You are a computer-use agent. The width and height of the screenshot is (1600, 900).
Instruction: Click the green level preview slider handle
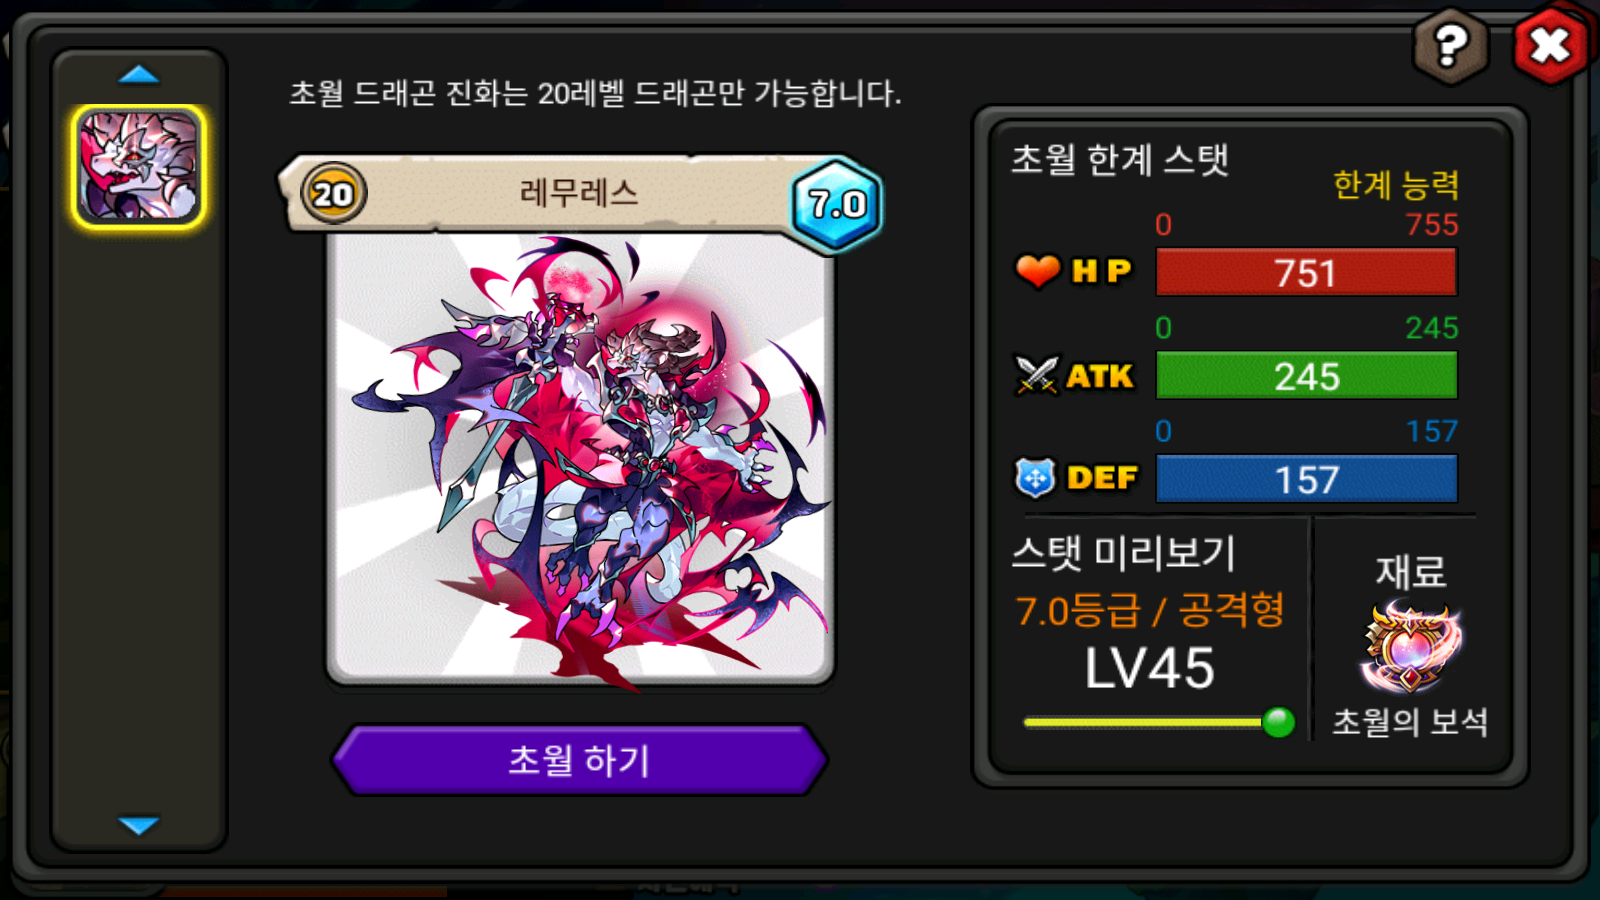tap(1278, 722)
